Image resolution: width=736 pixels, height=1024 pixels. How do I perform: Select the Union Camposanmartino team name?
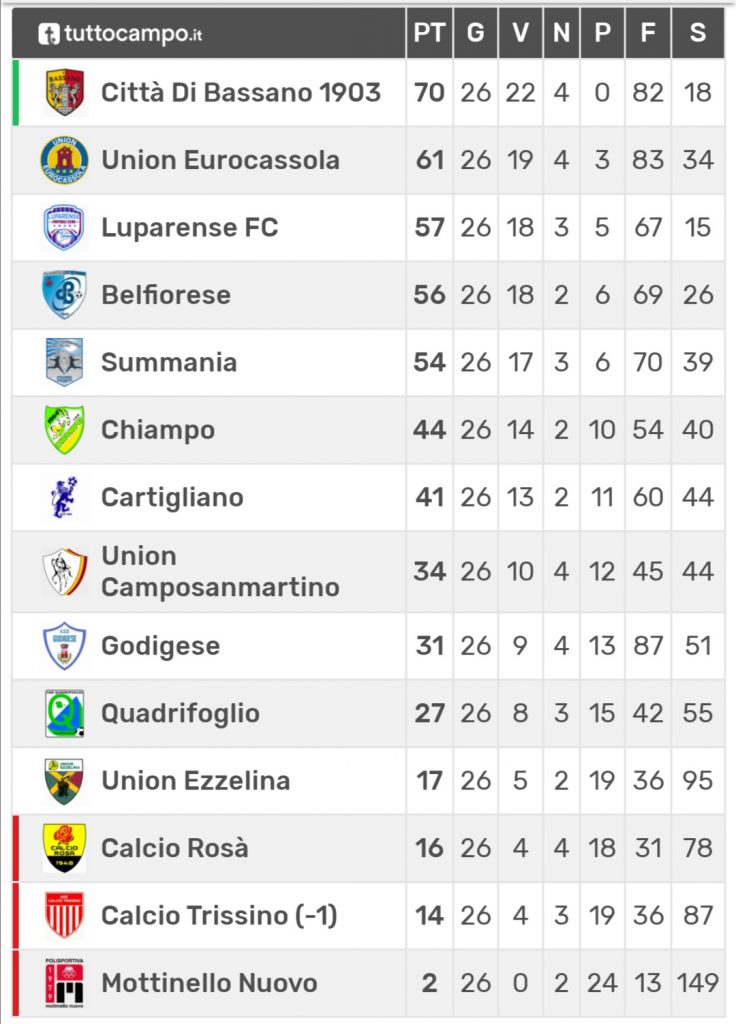(220, 571)
